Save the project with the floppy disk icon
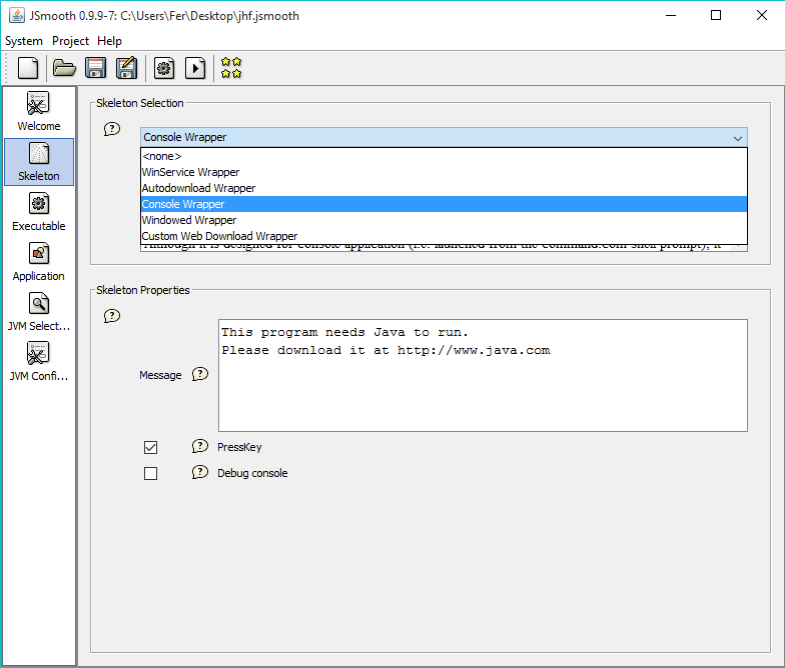 coord(95,68)
